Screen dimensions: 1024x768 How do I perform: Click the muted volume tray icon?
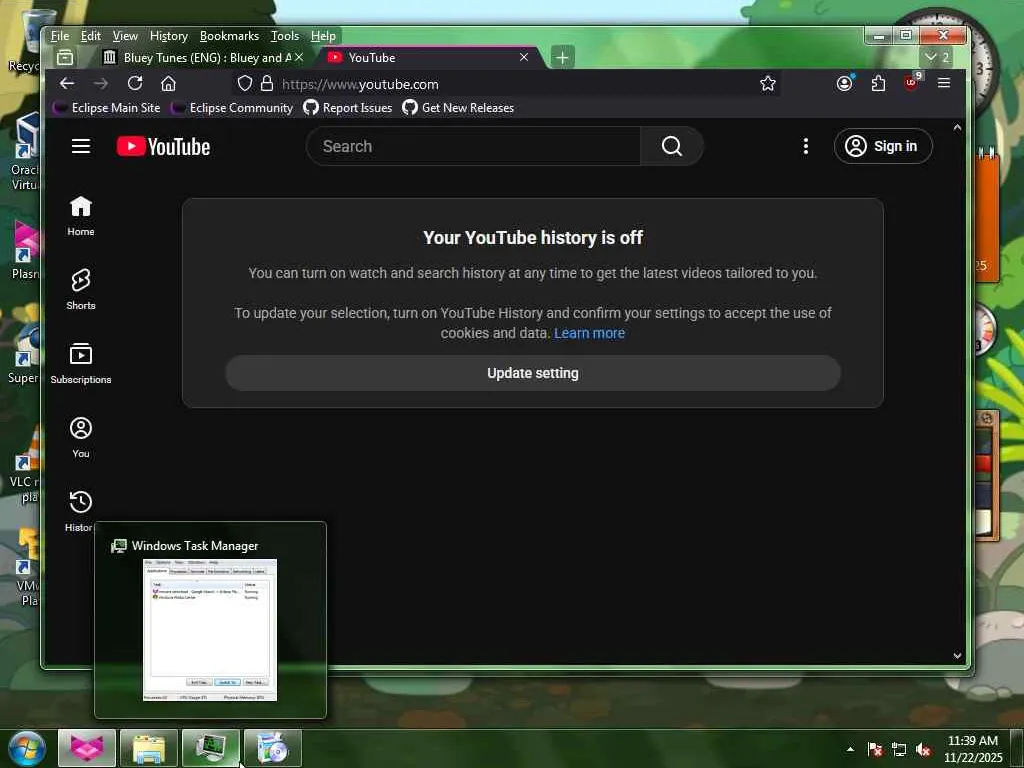click(923, 749)
